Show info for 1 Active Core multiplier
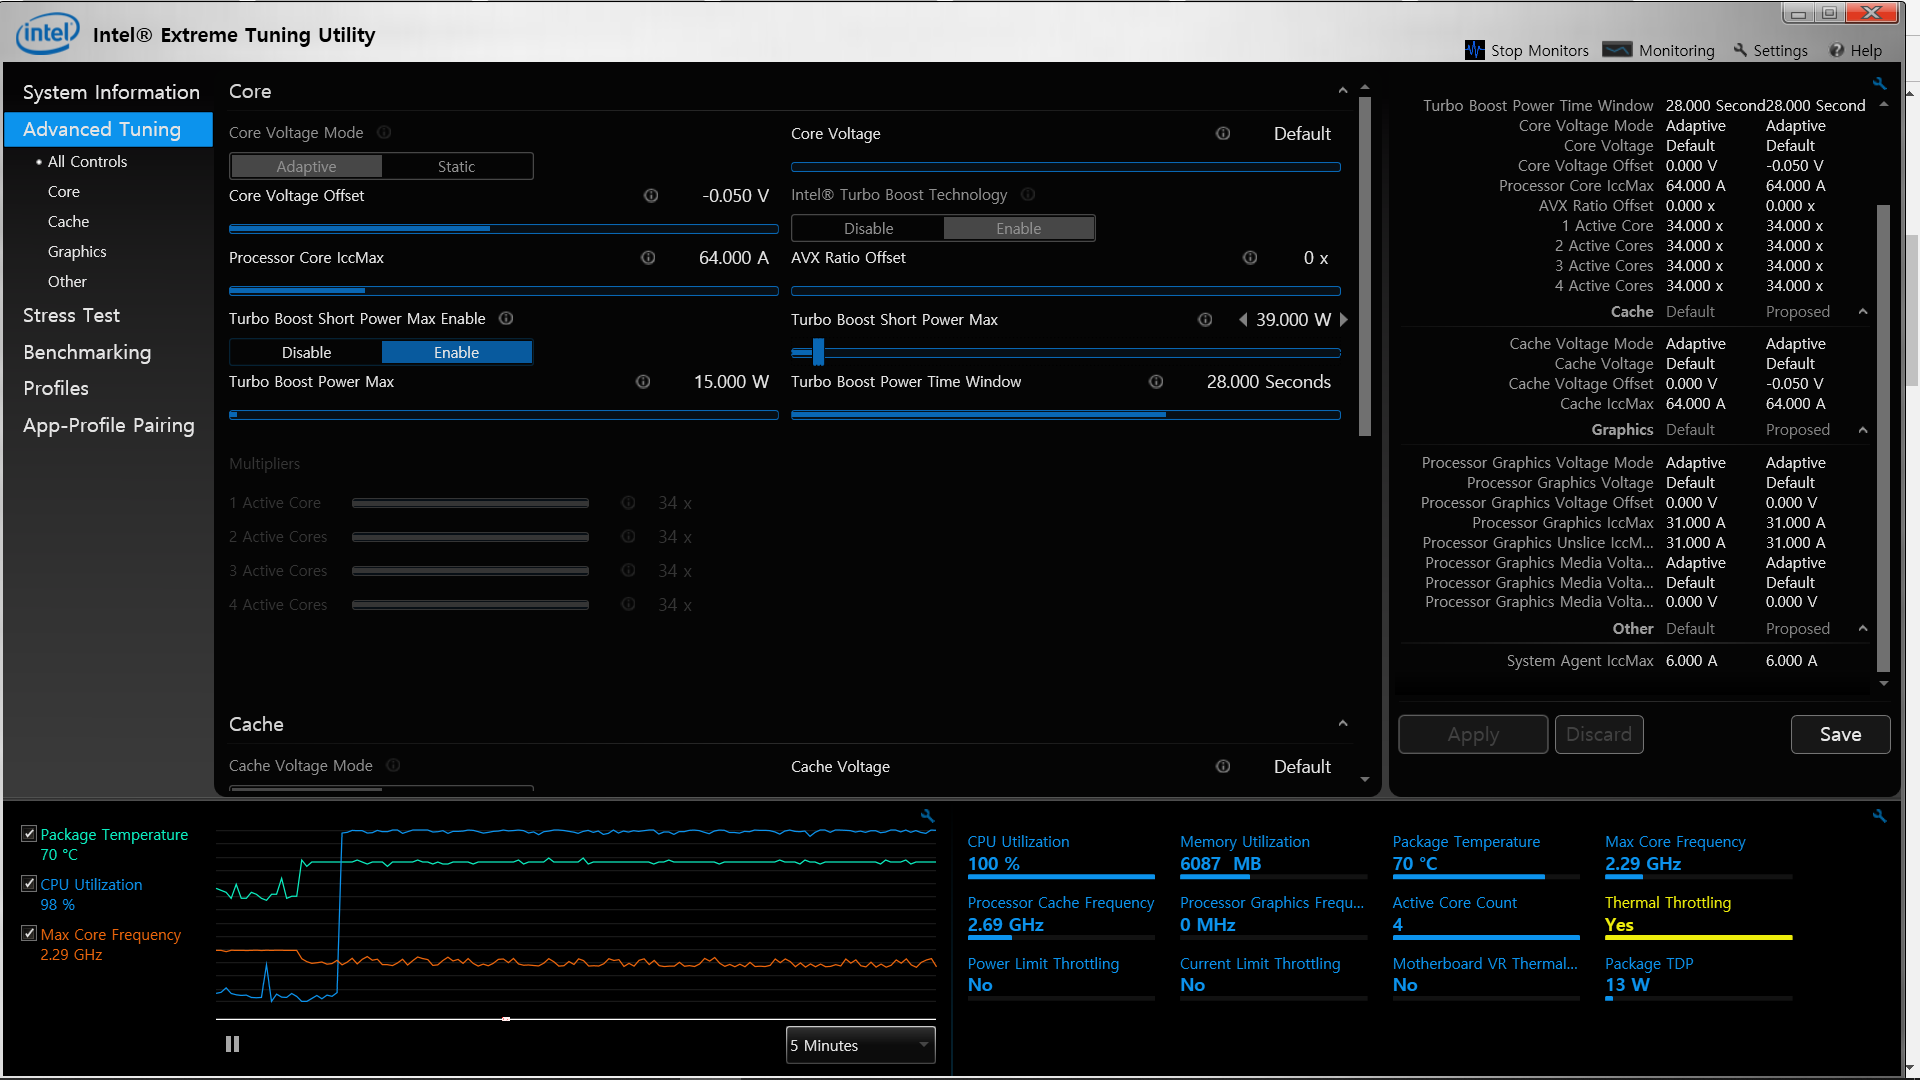 tap(628, 502)
